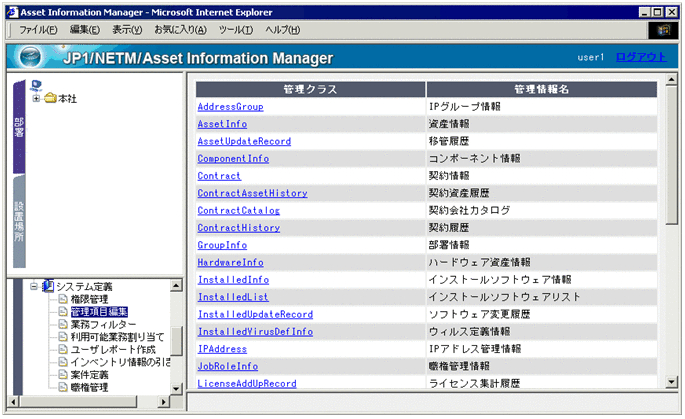The height and width of the screenshot is (419, 685).
Task: Click page icon beside 案件定義
Action: 63,374
